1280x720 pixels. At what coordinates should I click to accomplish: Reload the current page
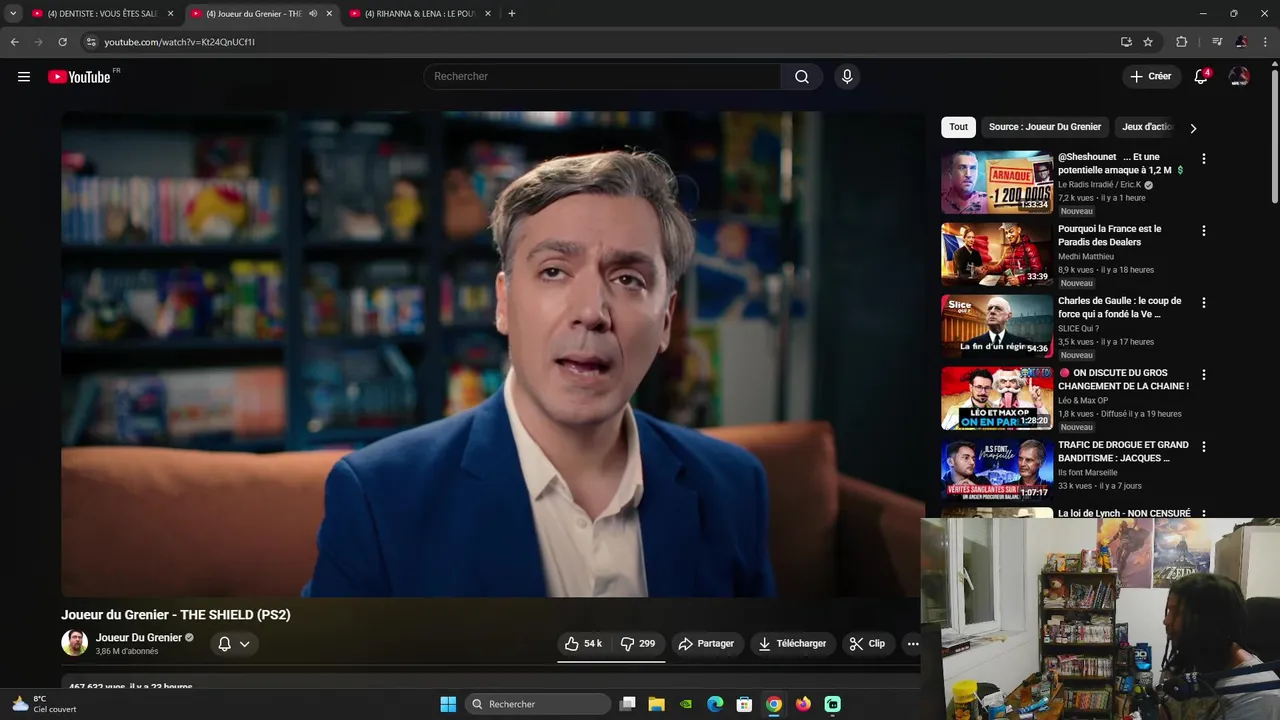62,42
